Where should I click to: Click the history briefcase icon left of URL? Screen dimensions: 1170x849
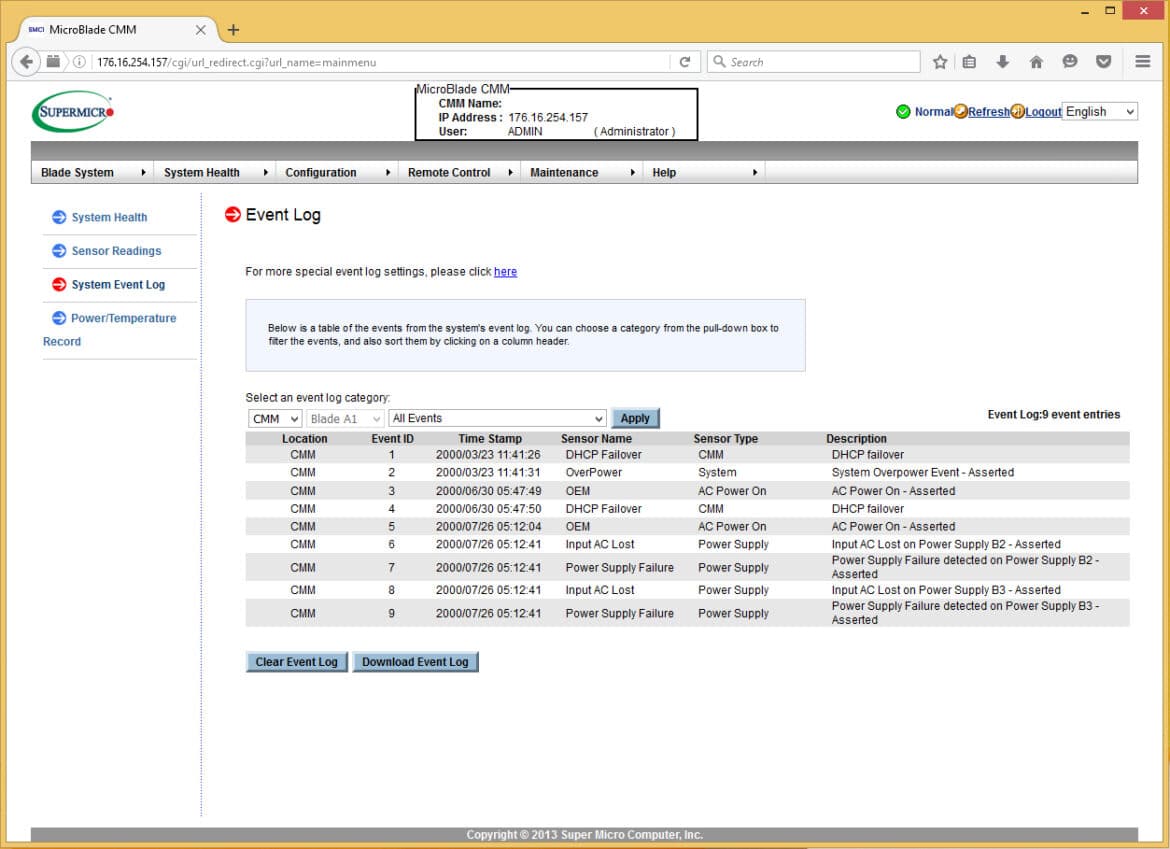pos(53,62)
